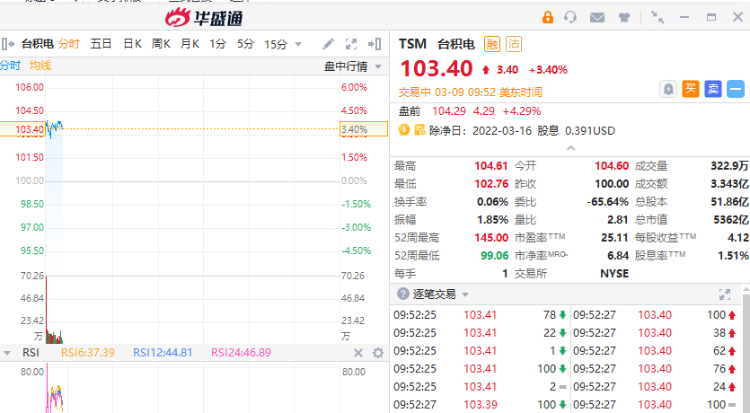Click the 沽 short-sell badge
Image resolution: width=750 pixels, height=413 pixels.
click(514, 44)
